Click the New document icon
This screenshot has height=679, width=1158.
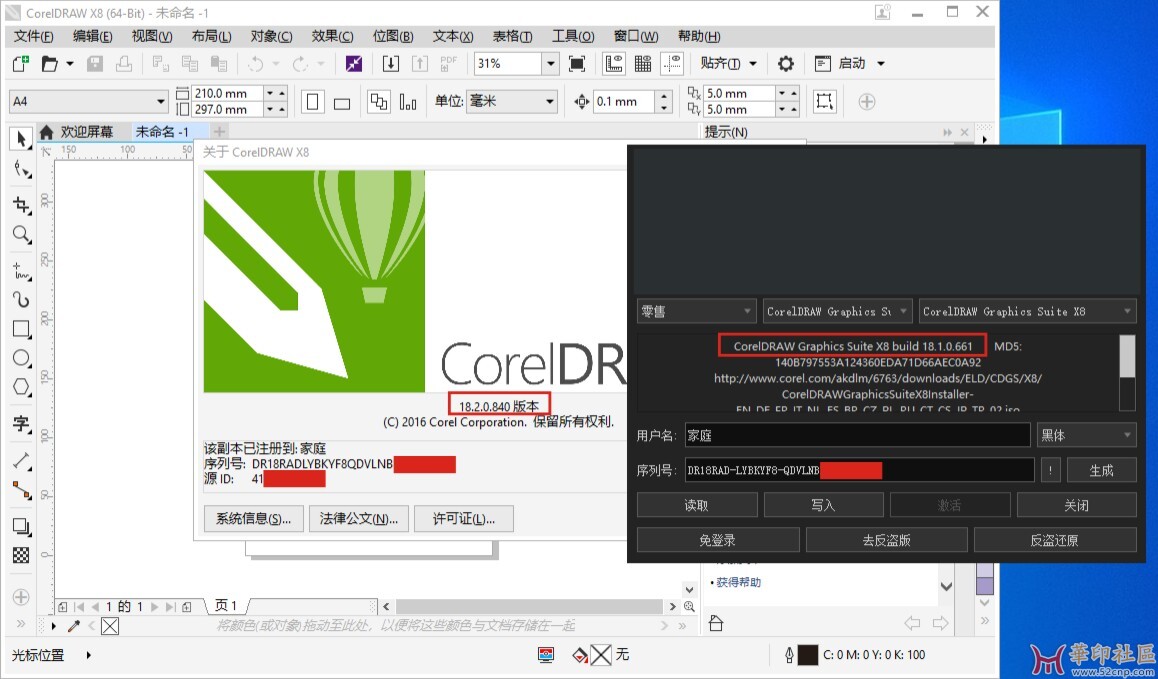(21, 64)
